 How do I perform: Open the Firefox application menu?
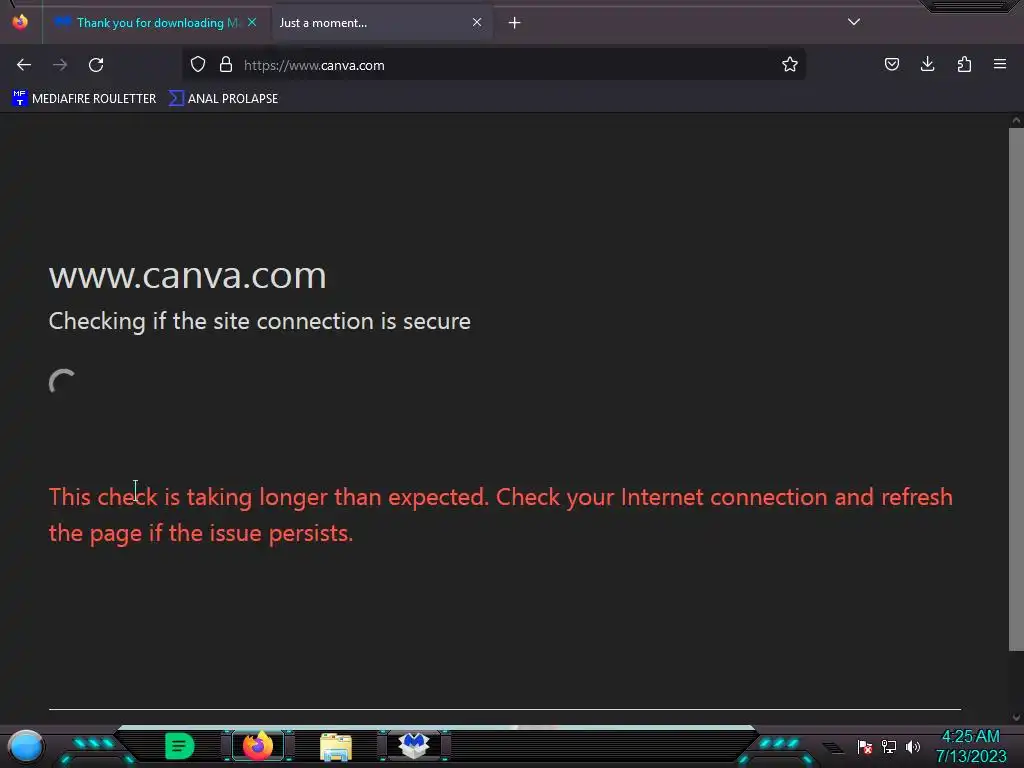click(x=1000, y=64)
